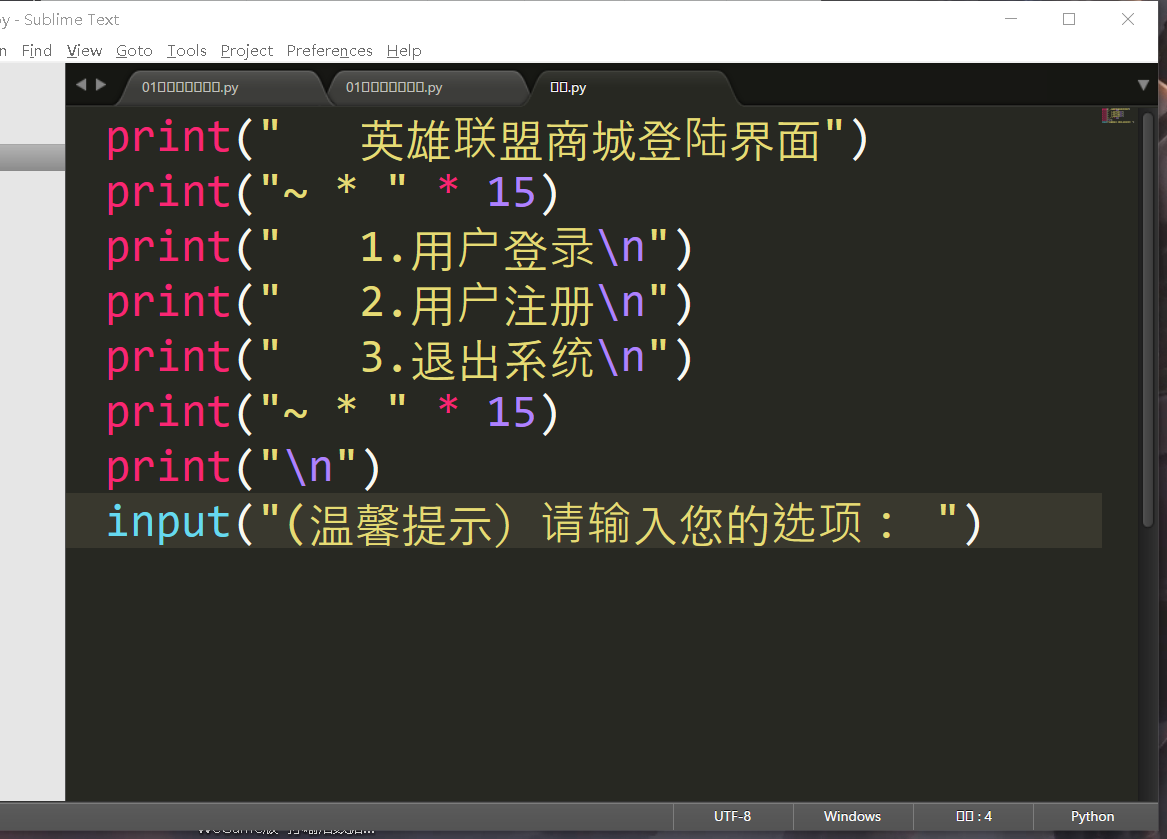The image size is (1167, 839).
Task: Click the line with 1.用户登录
Action: coord(400,248)
